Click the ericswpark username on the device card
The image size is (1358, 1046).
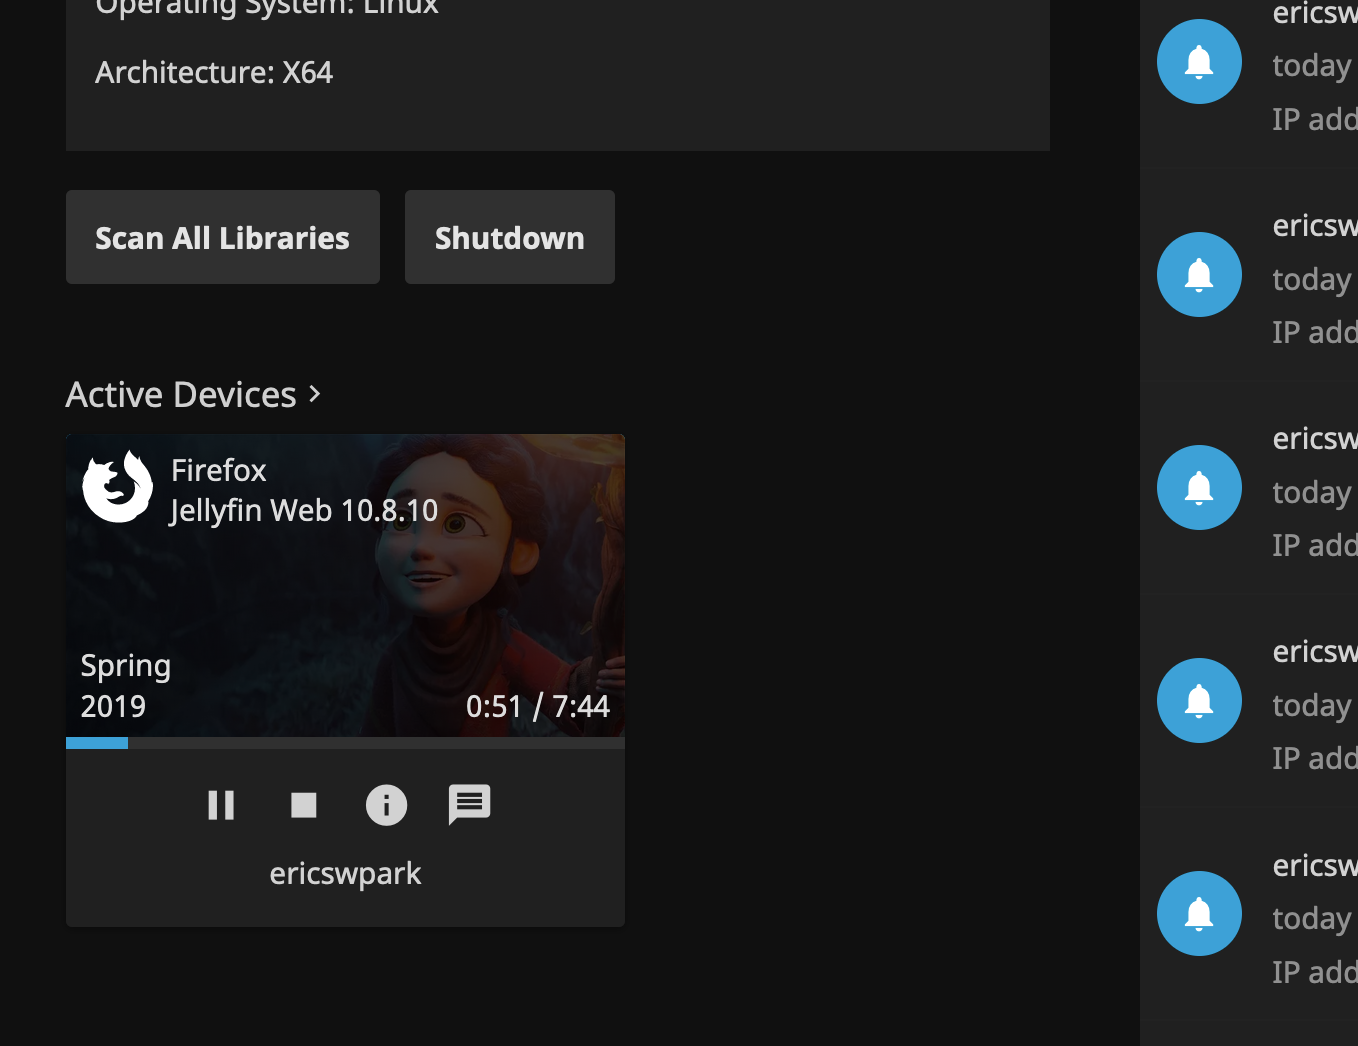pos(345,873)
